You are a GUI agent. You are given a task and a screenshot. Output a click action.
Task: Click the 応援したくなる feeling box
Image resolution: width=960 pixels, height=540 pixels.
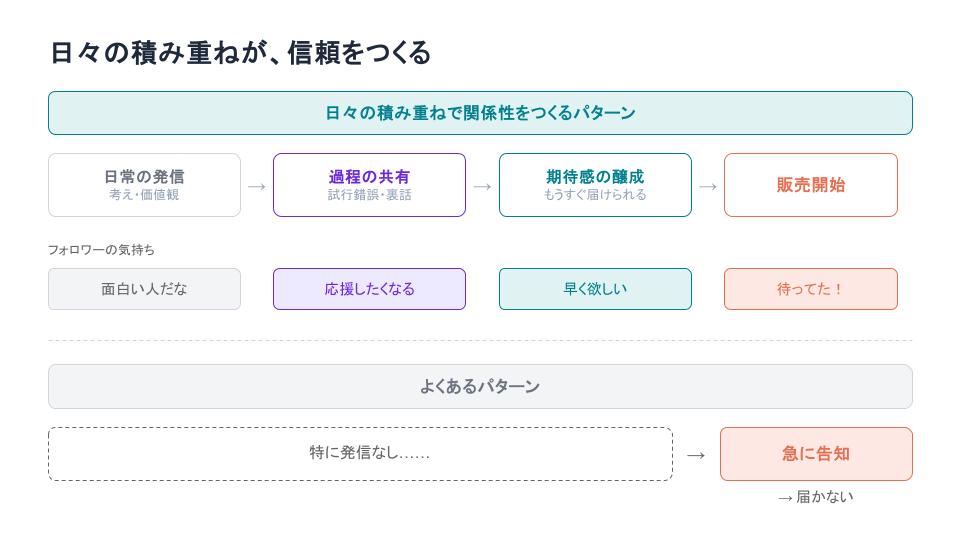click(x=369, y=289)
